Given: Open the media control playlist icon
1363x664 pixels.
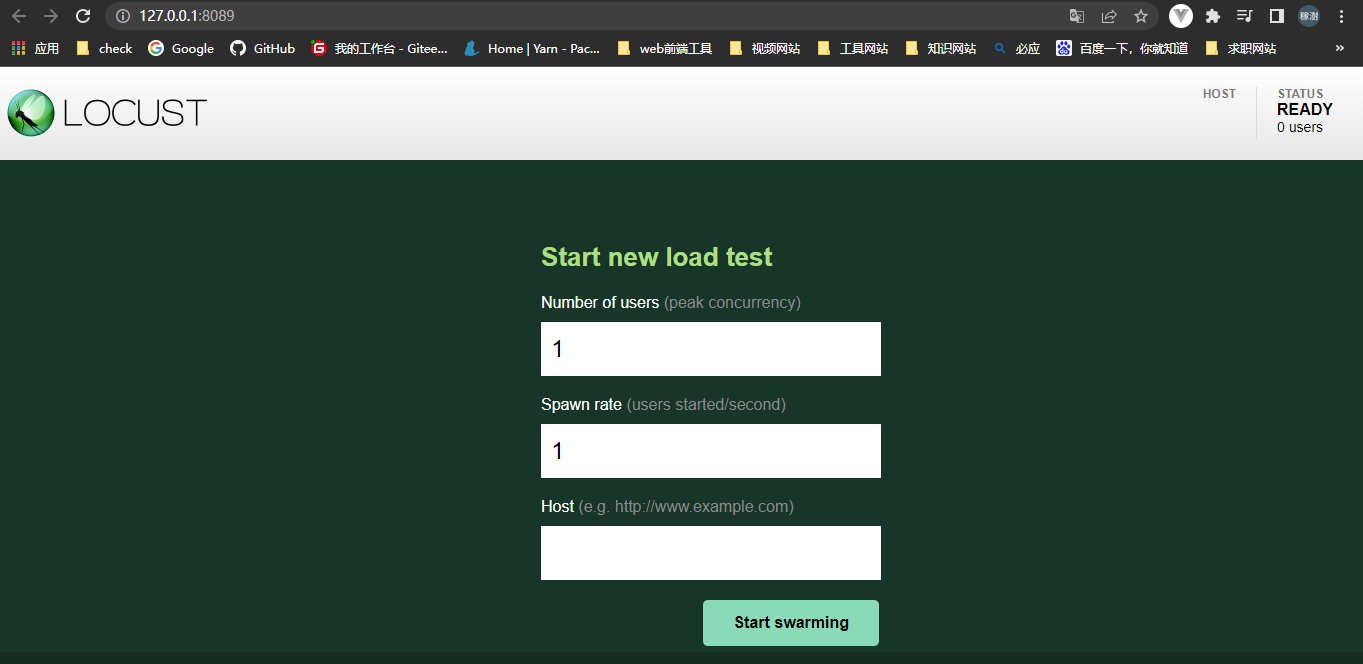Looking at the screenshot, I should [x=1245, y=16].
